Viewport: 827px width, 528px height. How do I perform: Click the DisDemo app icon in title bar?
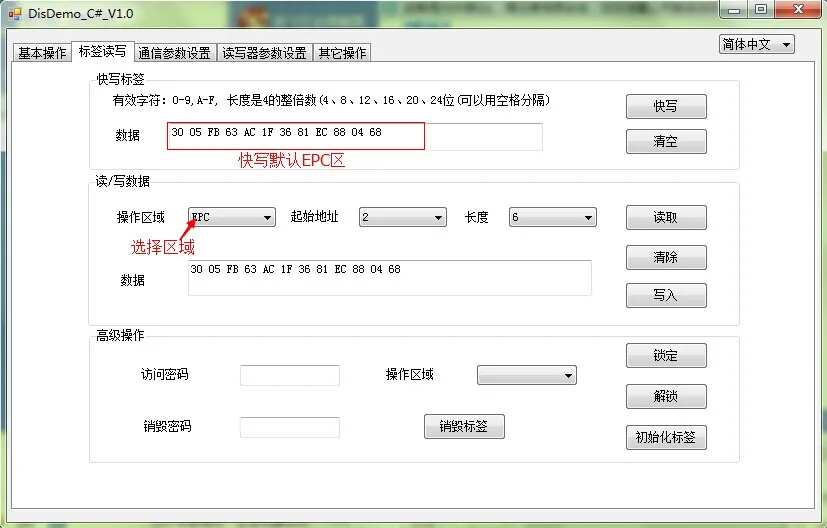(14, 14)
